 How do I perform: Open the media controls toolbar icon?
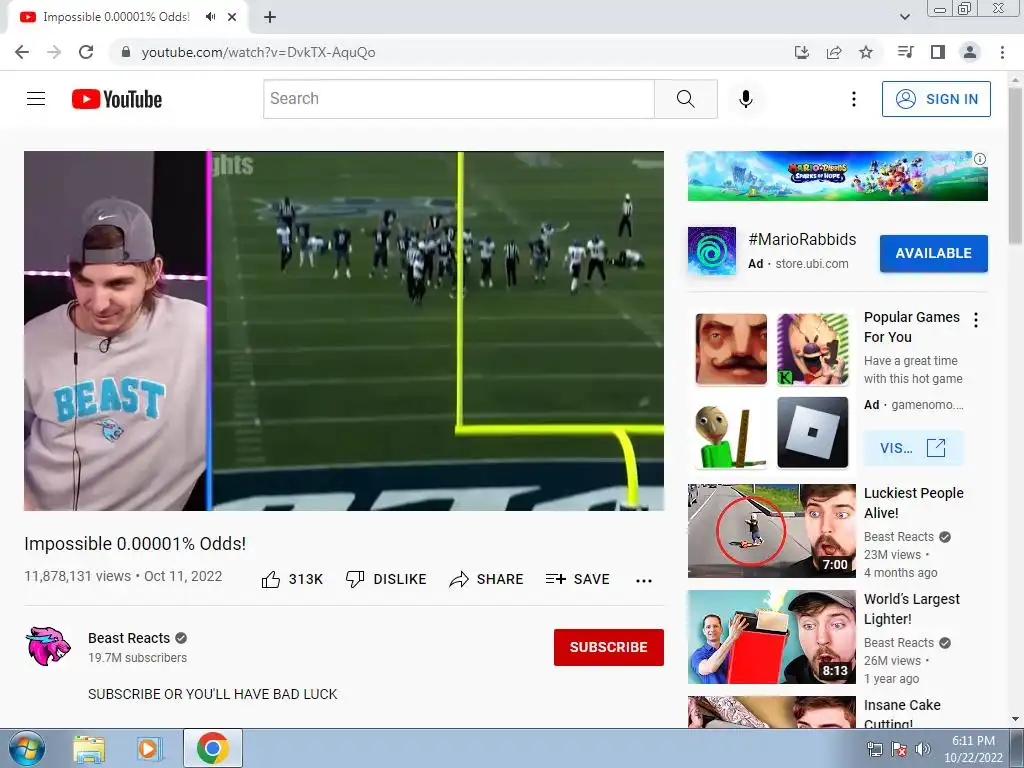(905, 52)
